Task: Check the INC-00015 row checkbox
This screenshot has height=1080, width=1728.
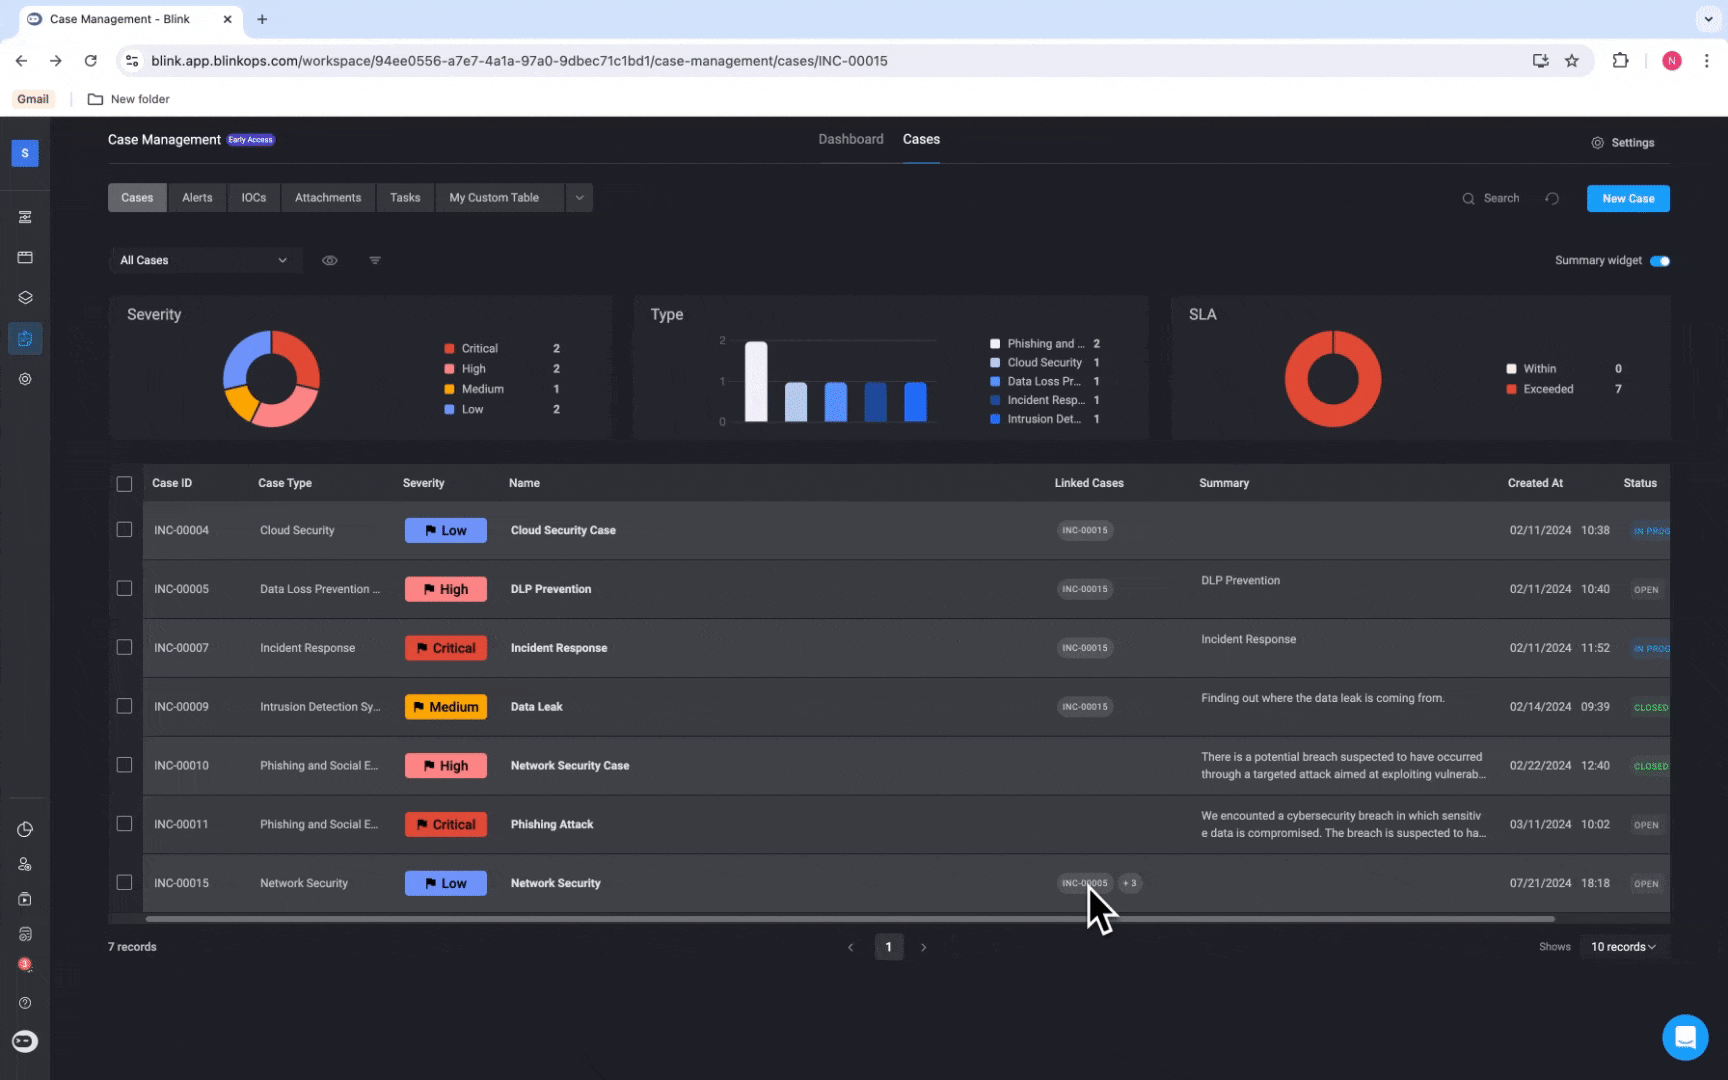Action: [x=124, y=882]
